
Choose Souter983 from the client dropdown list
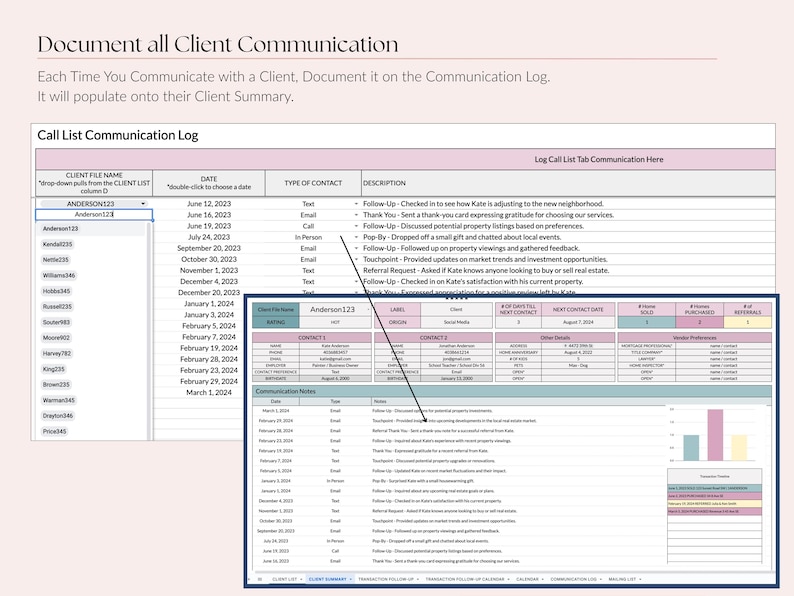pos(56,322)
